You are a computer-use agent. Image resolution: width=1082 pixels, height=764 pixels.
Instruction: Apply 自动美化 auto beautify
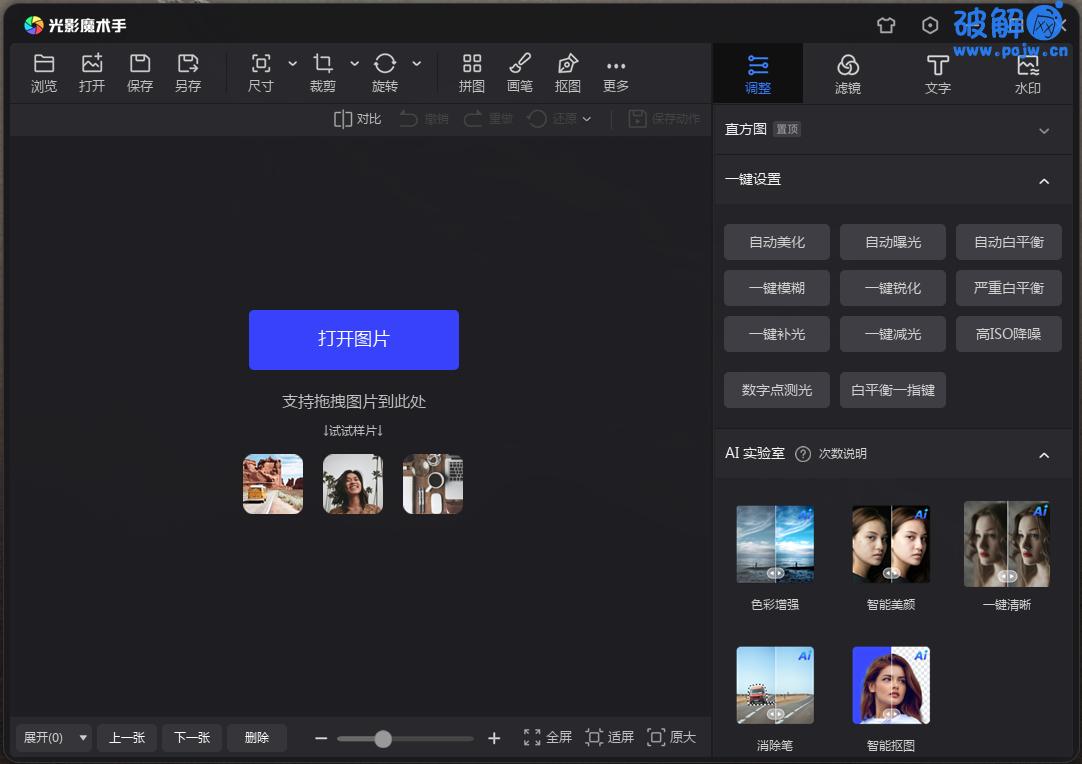tap(776, 241)
